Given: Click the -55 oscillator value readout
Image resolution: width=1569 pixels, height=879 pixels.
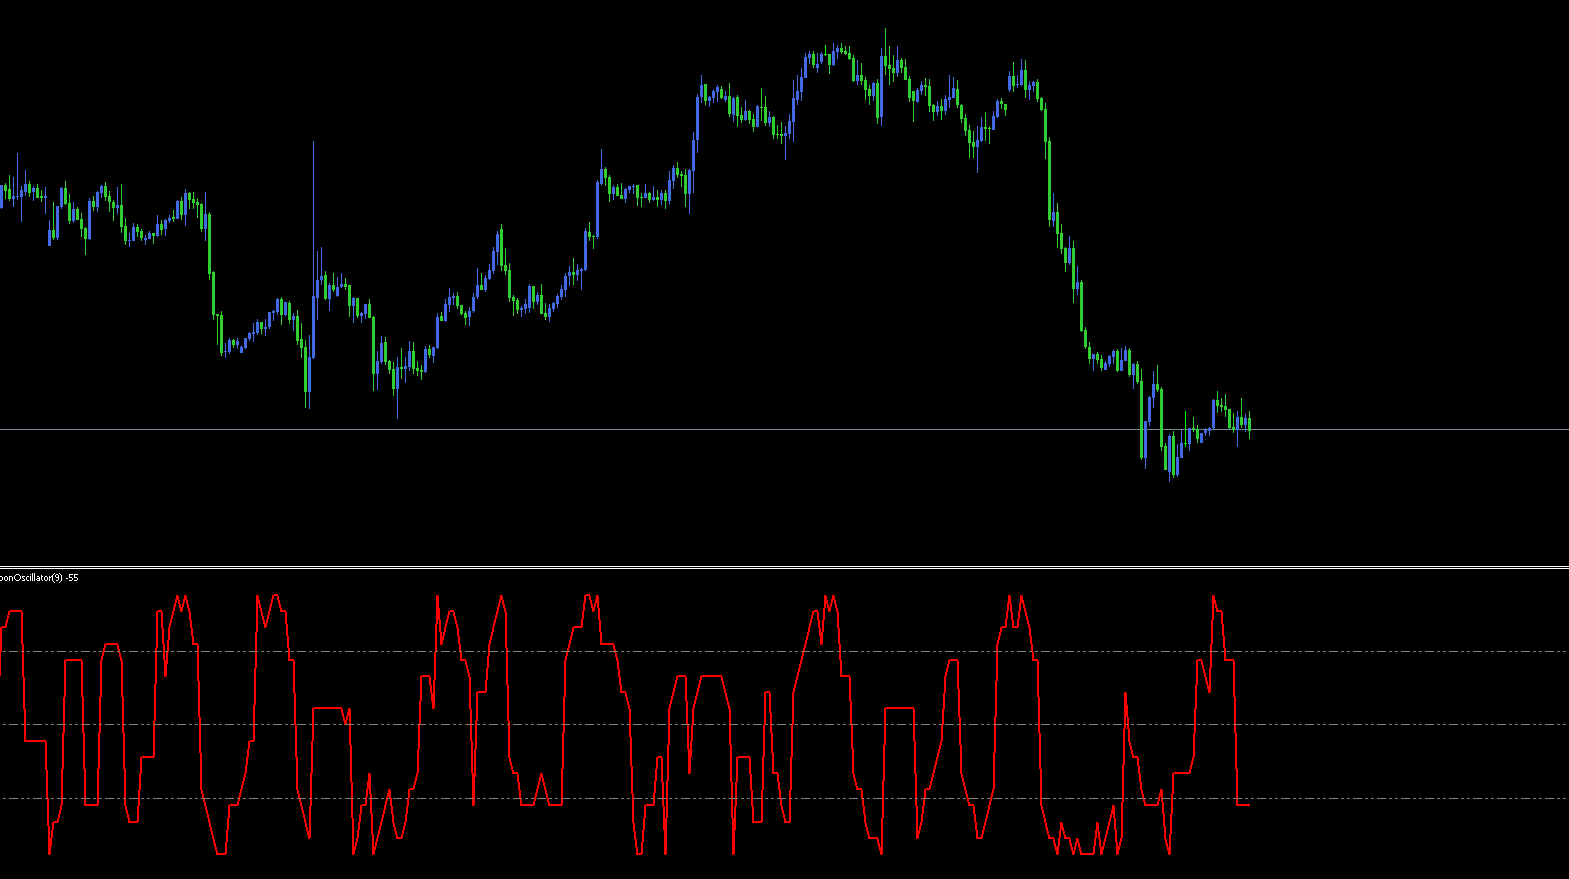Looking at the screenshot, I should (x=72, y=578).
